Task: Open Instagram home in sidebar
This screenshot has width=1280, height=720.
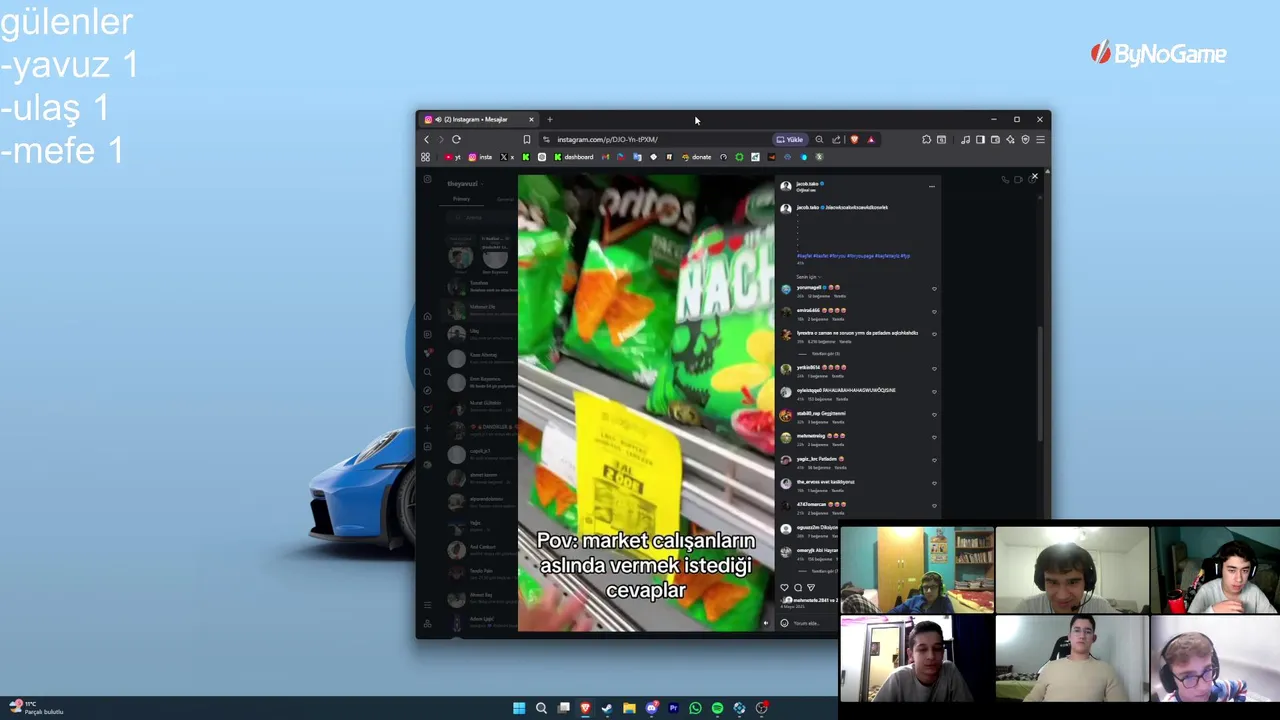Action: tap(427, 316)
